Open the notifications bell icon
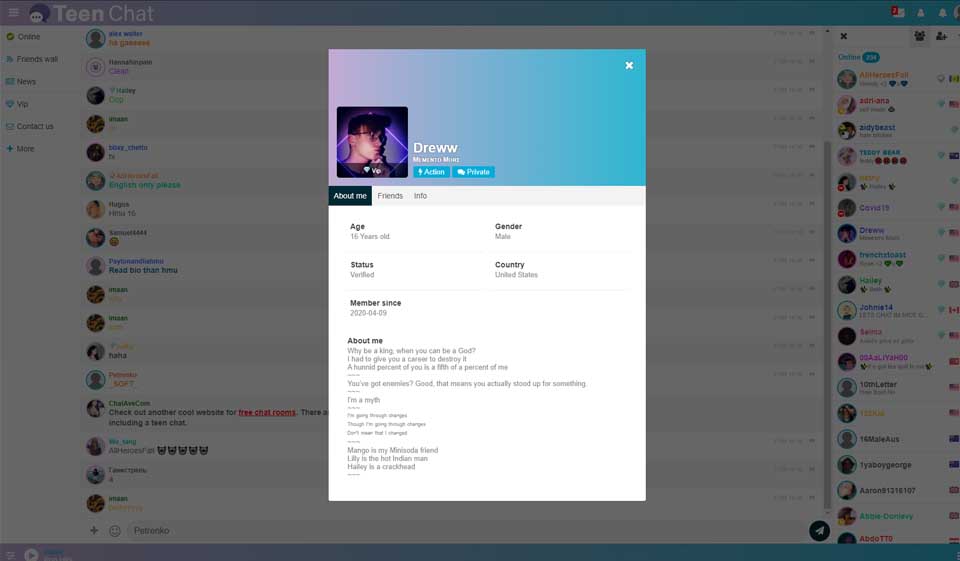The image size is (960, 561). (x=942, y=13)
